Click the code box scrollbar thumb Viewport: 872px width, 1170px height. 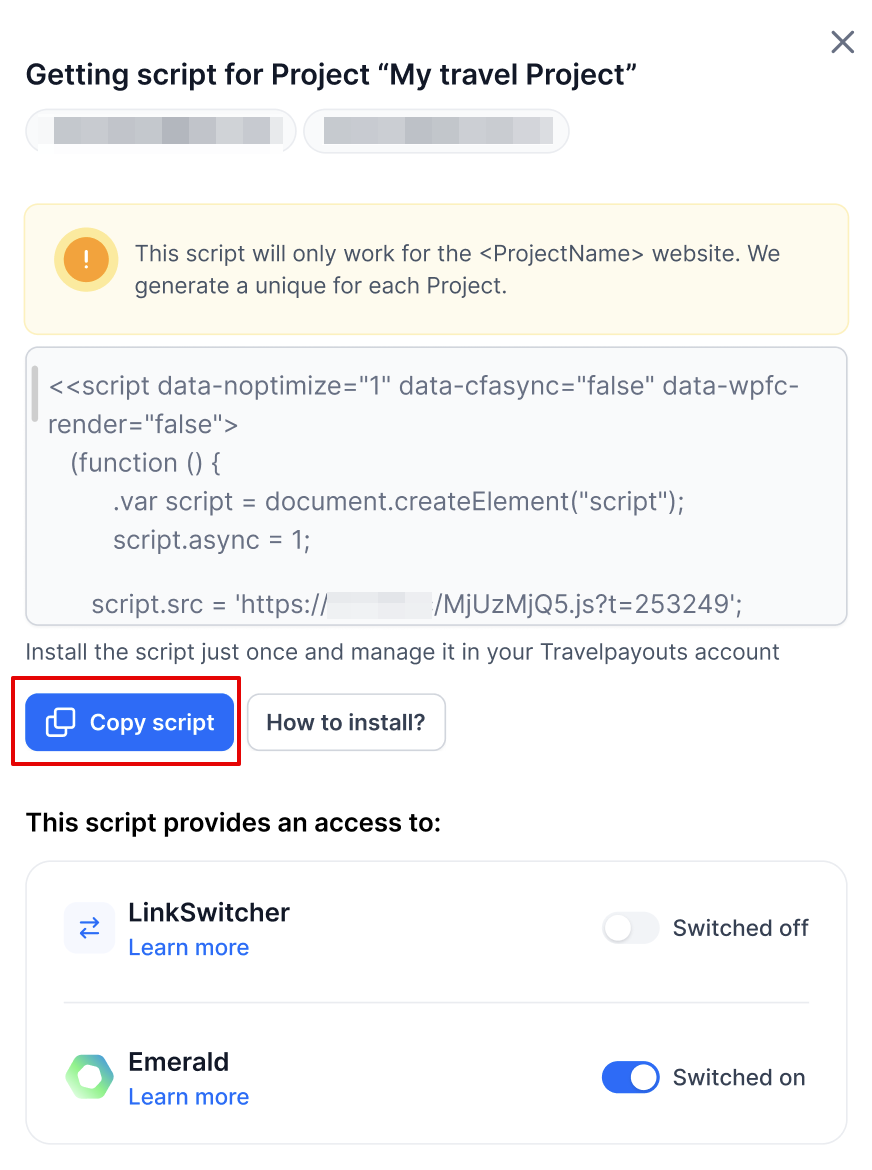point(35,393)
